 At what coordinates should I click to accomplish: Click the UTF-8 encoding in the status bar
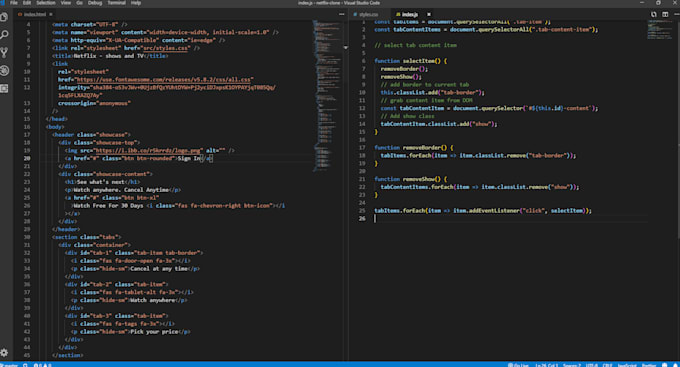click(x=592, y=365)
